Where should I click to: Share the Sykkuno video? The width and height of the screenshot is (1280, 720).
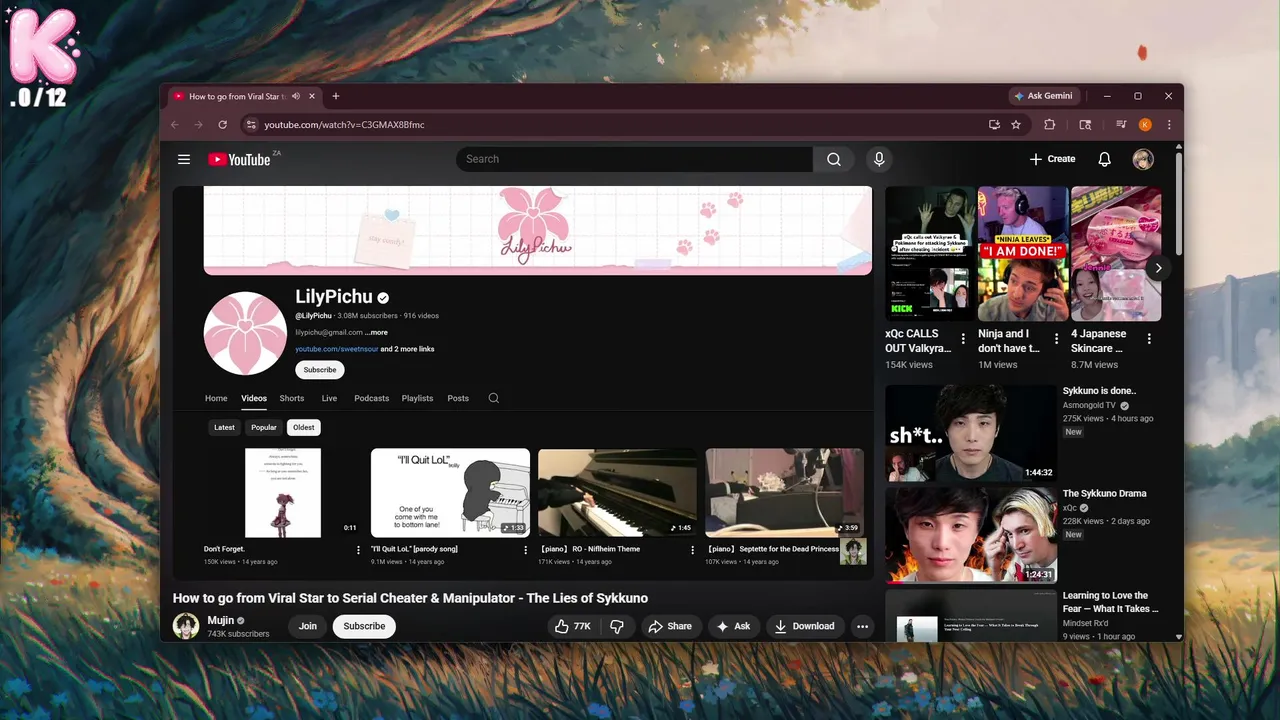coord(670,626)
